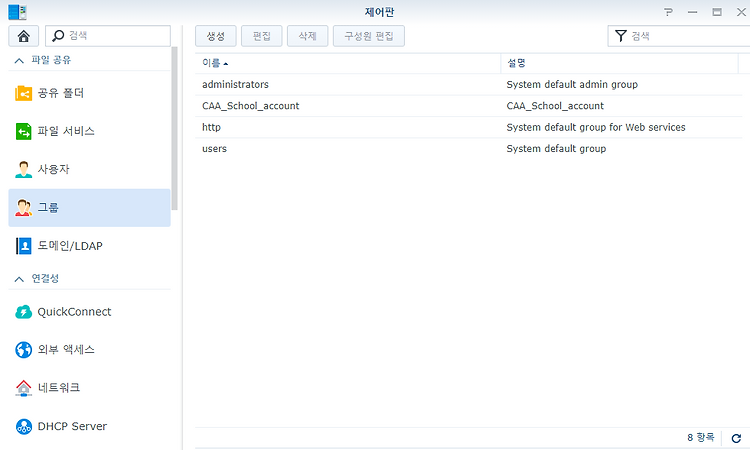The image size is (750, 450).
Task: Open the 도메인/LDAP icon
Action: (x=23, y=246)
